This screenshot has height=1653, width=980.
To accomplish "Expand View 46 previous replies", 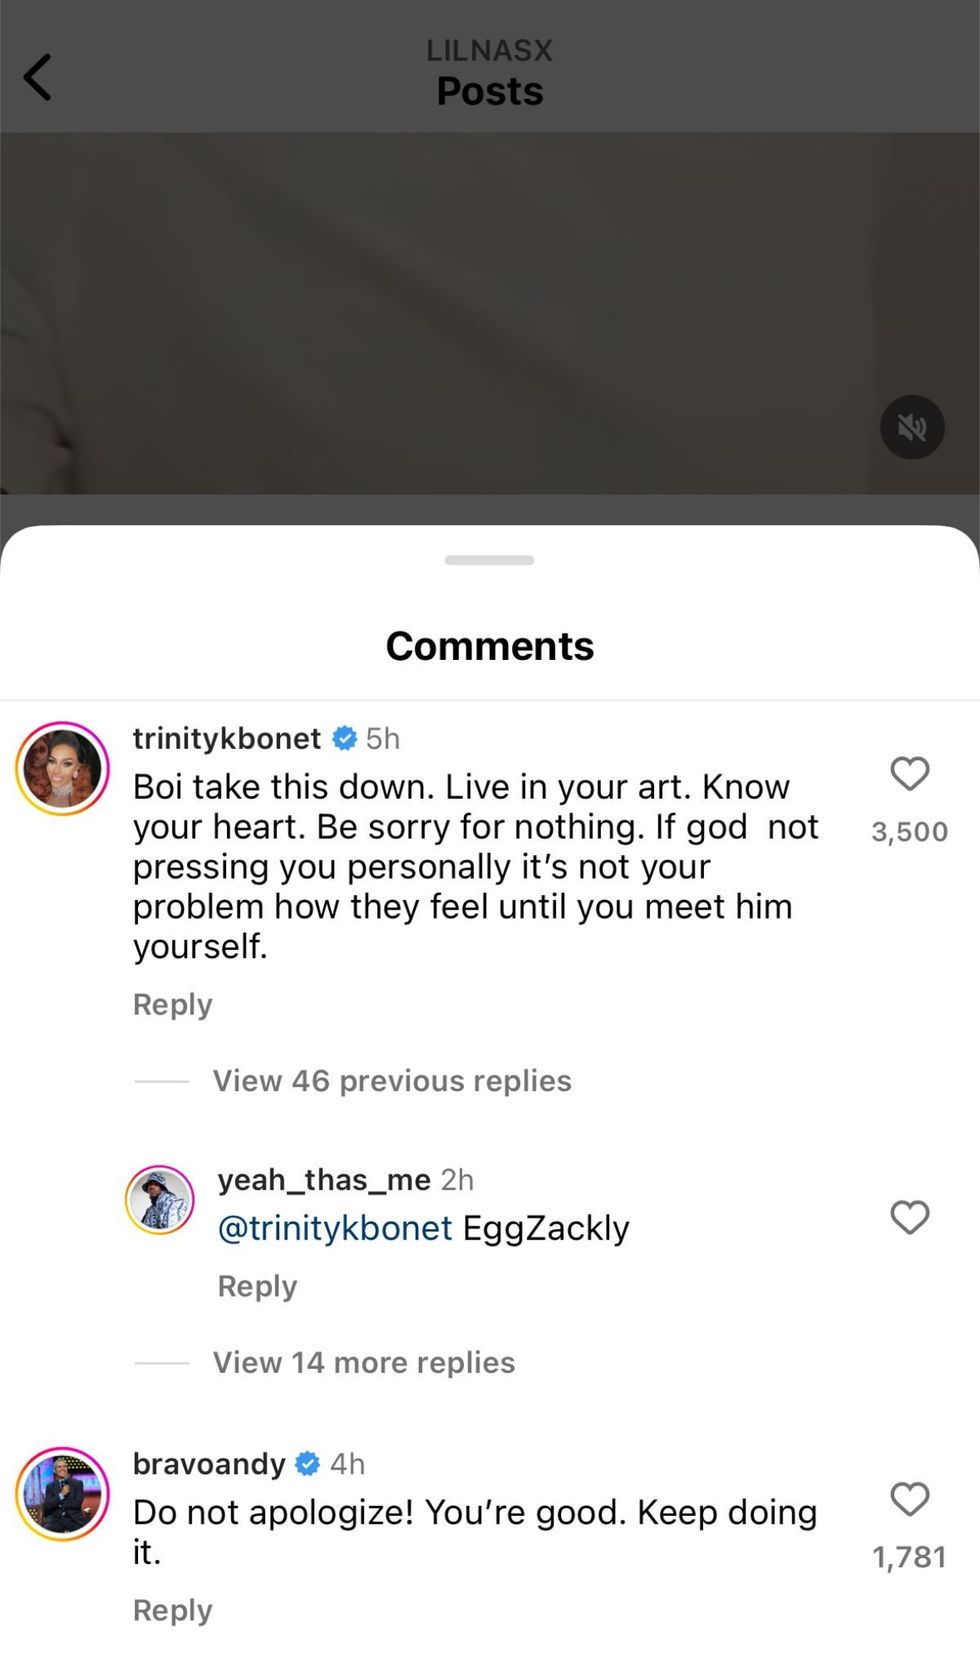I will pos(391,1080).
